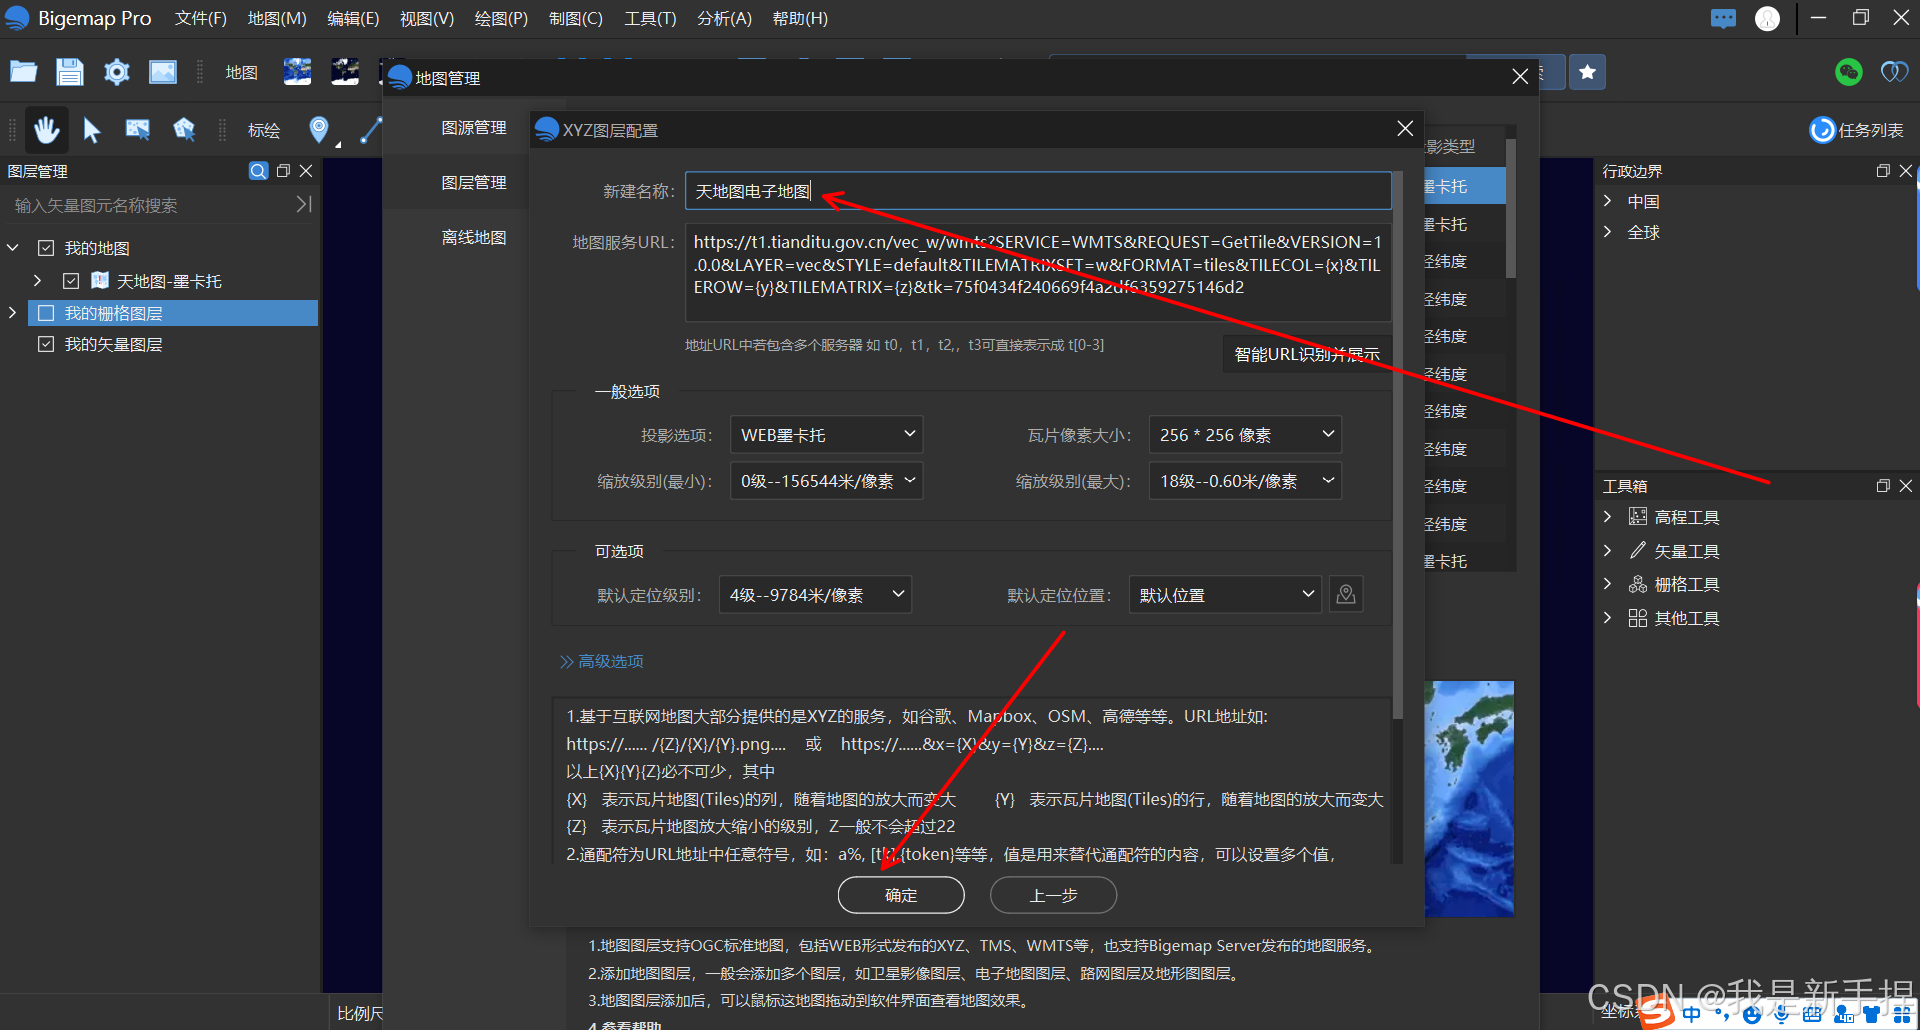The height and width of the screenshot is (1030, 1920).
Task: Open the gear settings icon
Action: coord(117,72)
